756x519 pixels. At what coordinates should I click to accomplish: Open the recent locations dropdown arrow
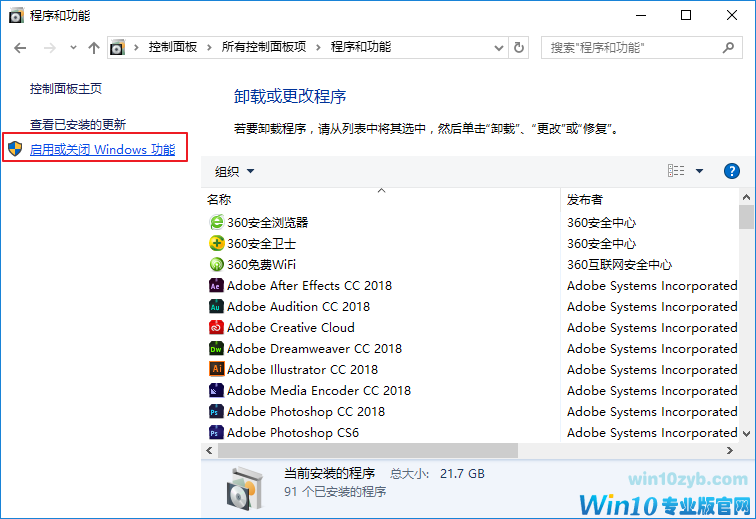point(73,48)
